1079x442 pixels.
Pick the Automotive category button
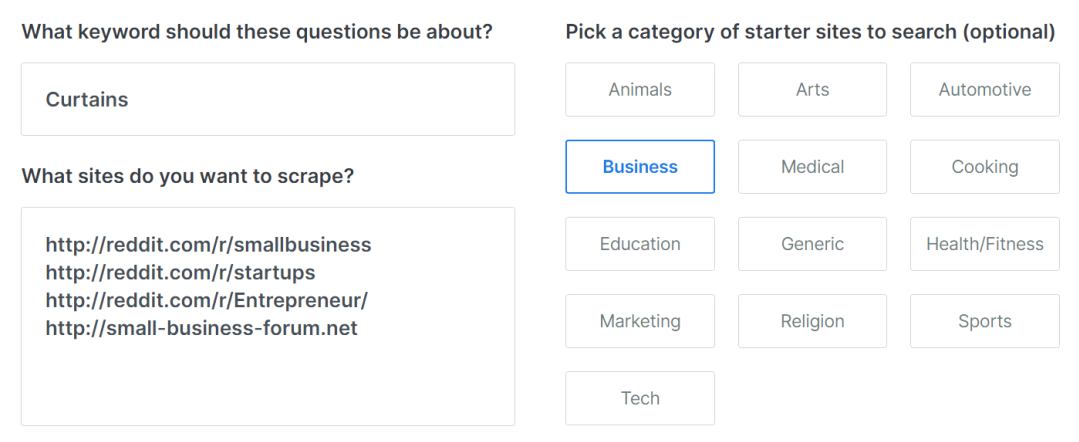pos(984,90)
